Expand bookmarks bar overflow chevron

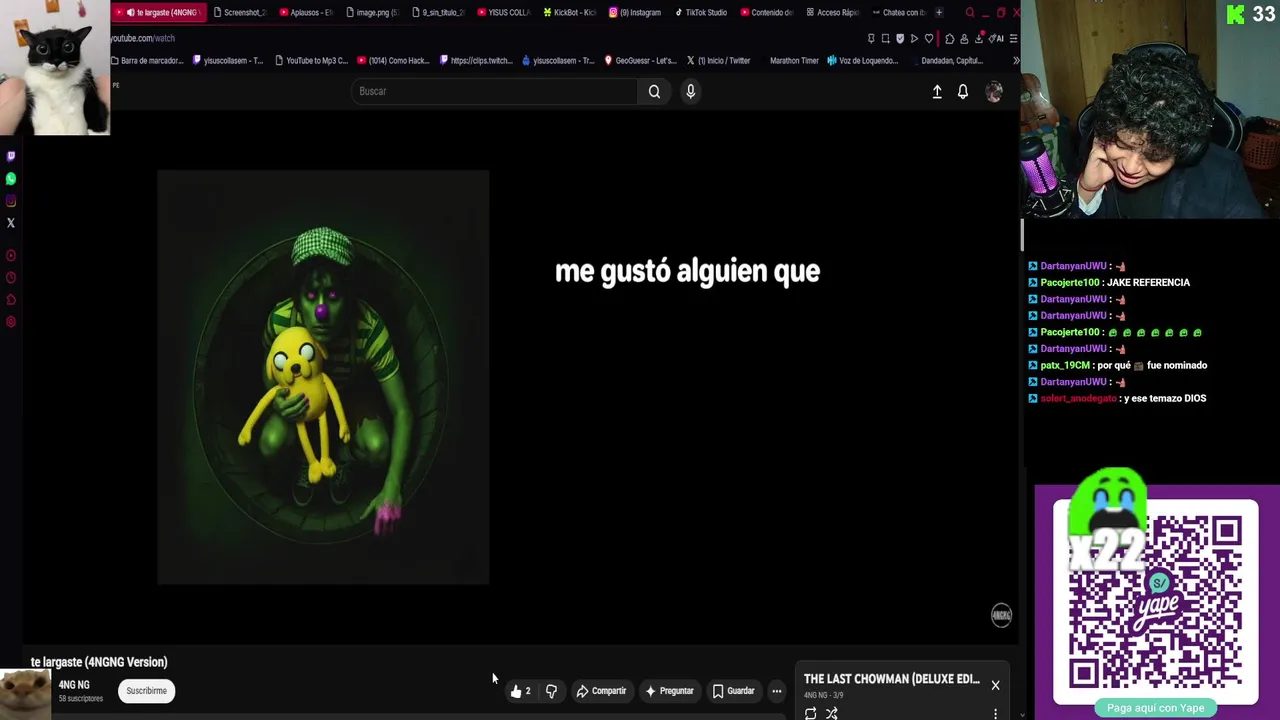[1016, 61]
